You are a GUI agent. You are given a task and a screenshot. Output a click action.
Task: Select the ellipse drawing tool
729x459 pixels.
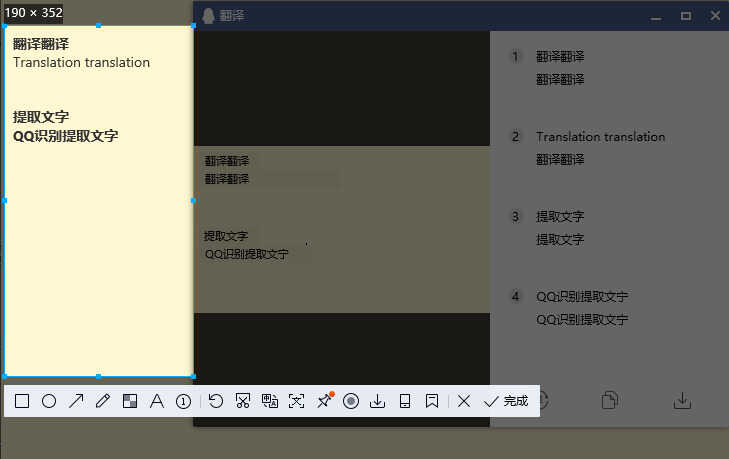point(49,401)
